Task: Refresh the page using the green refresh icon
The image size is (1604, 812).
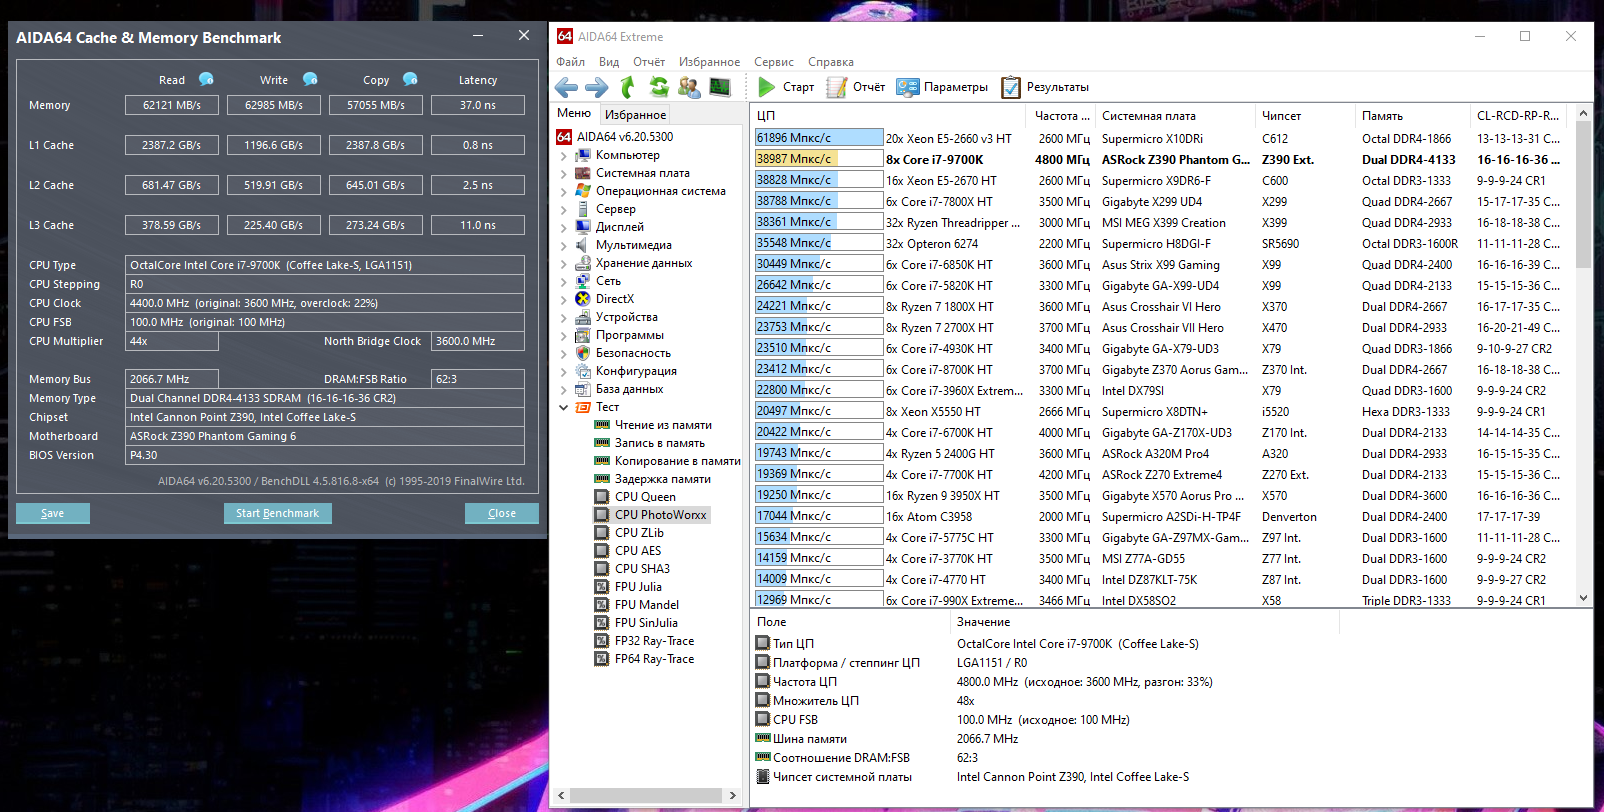Action: pyautogui.click(x=659, y=87)
